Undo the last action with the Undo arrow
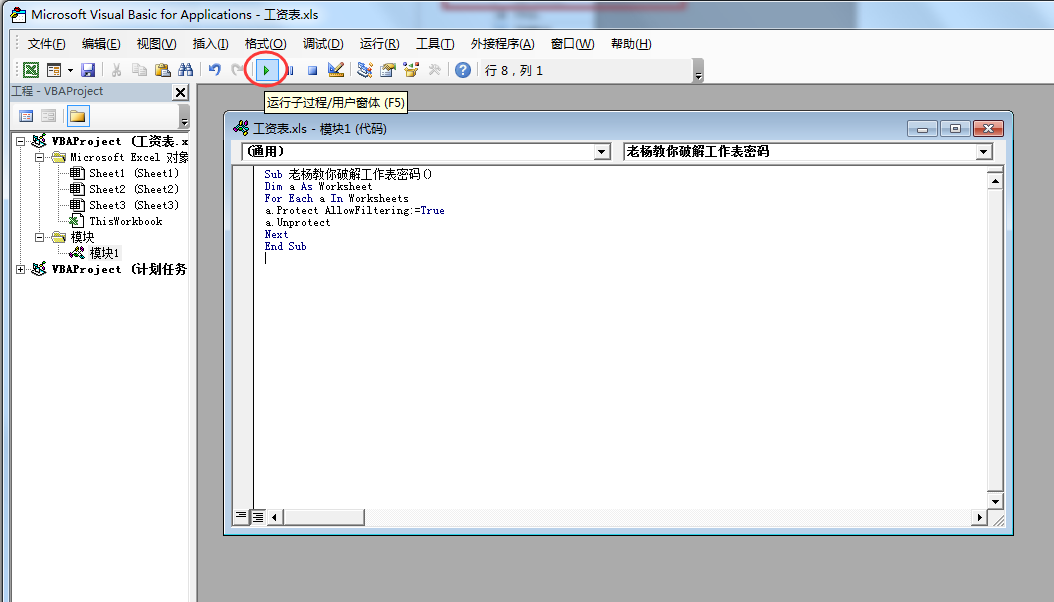 coord(214,70)
